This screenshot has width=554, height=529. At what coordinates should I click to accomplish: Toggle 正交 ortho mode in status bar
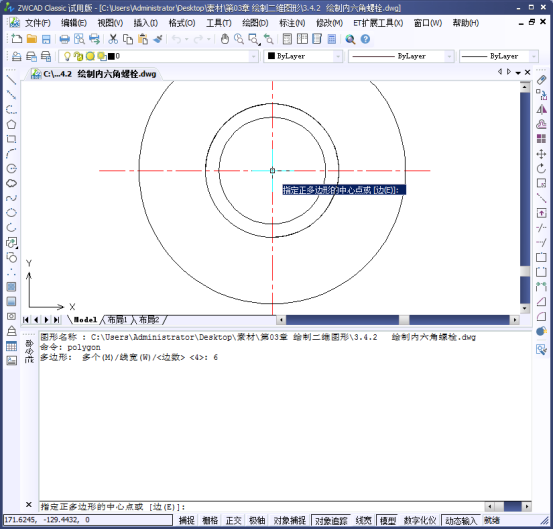click(x=233, y=520)
